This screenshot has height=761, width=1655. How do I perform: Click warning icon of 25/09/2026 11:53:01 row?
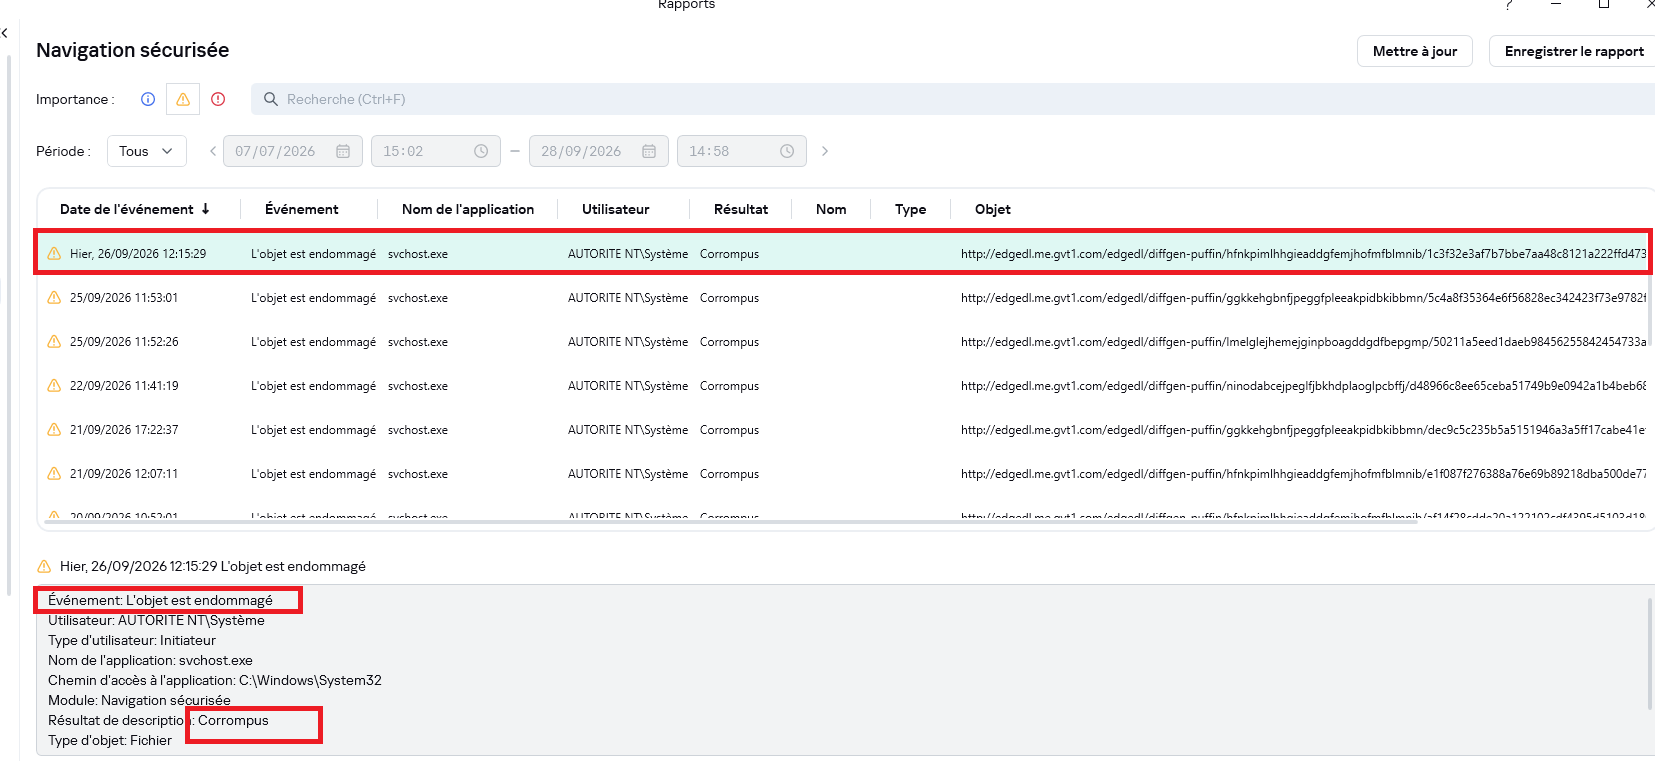point(54,297)
